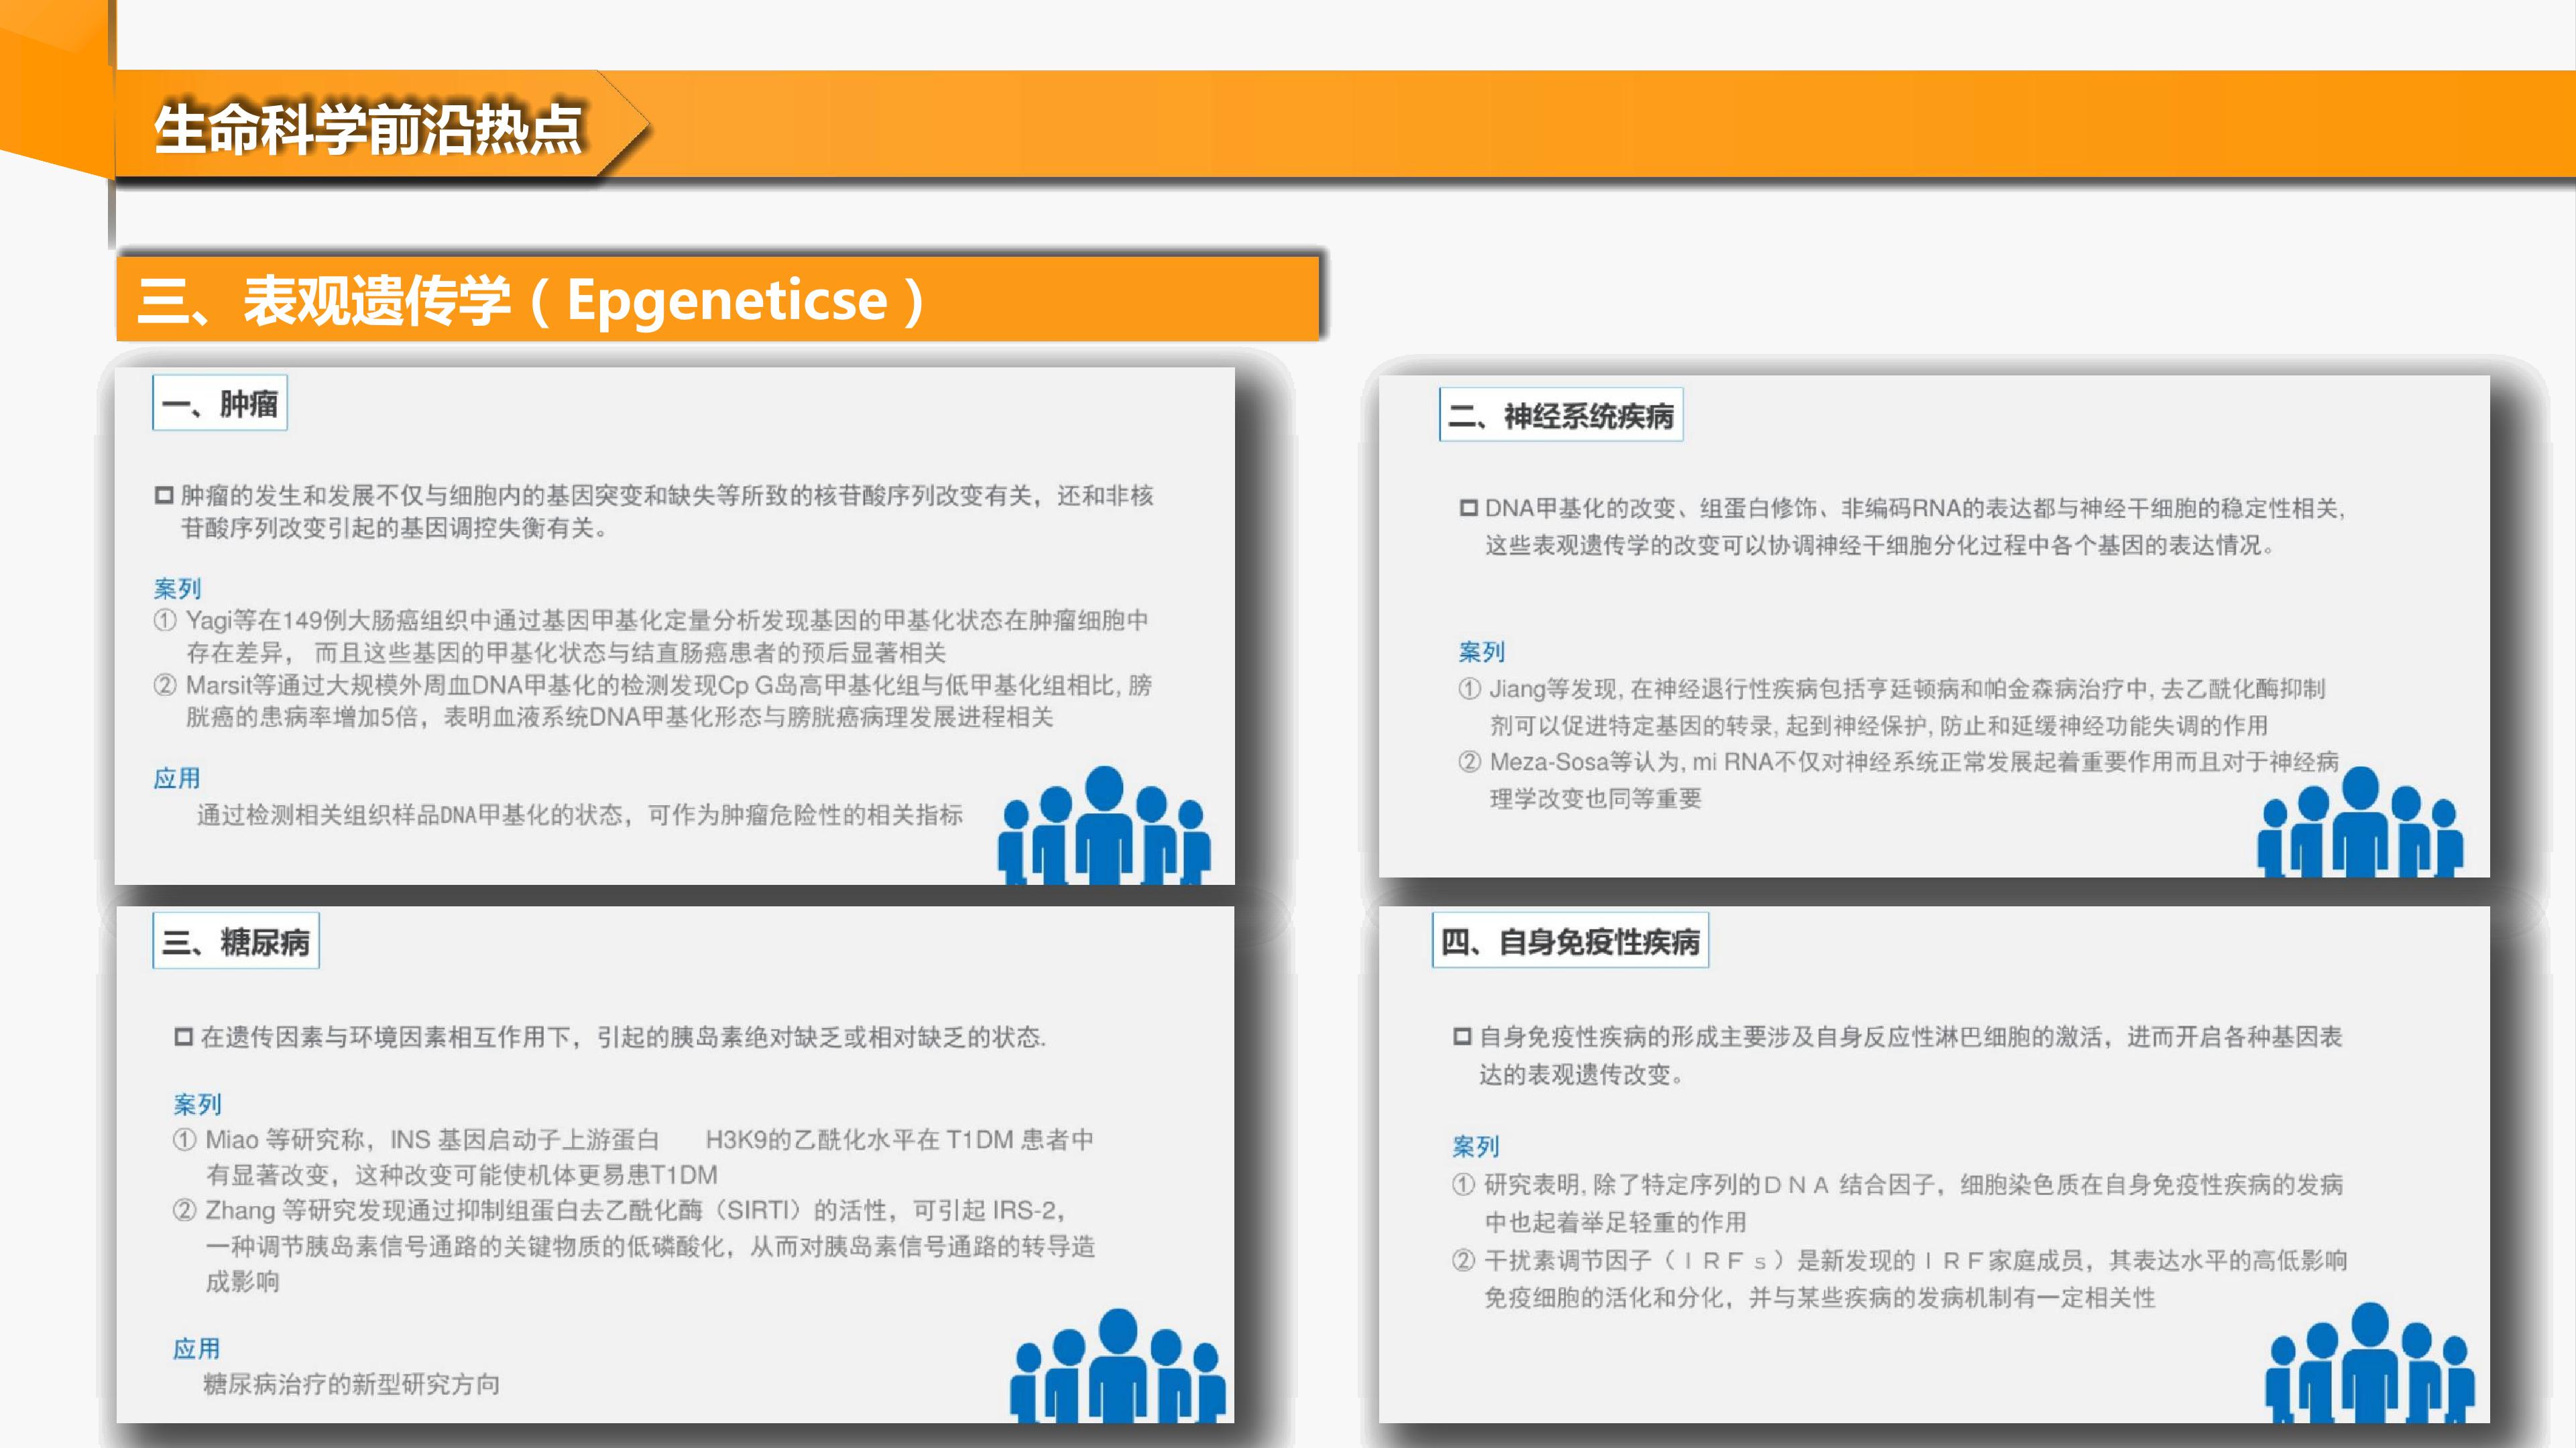Click the blue 案列 heading in the tumor panel
The image size is (2576, 1448).
(x=177, y=588)
